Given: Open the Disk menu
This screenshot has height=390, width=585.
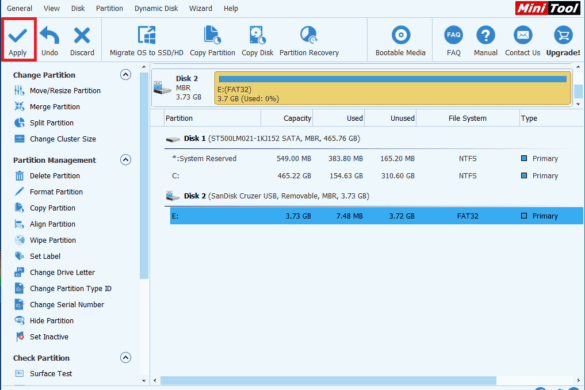Looking at the screenshot, I should pos(78,8).
